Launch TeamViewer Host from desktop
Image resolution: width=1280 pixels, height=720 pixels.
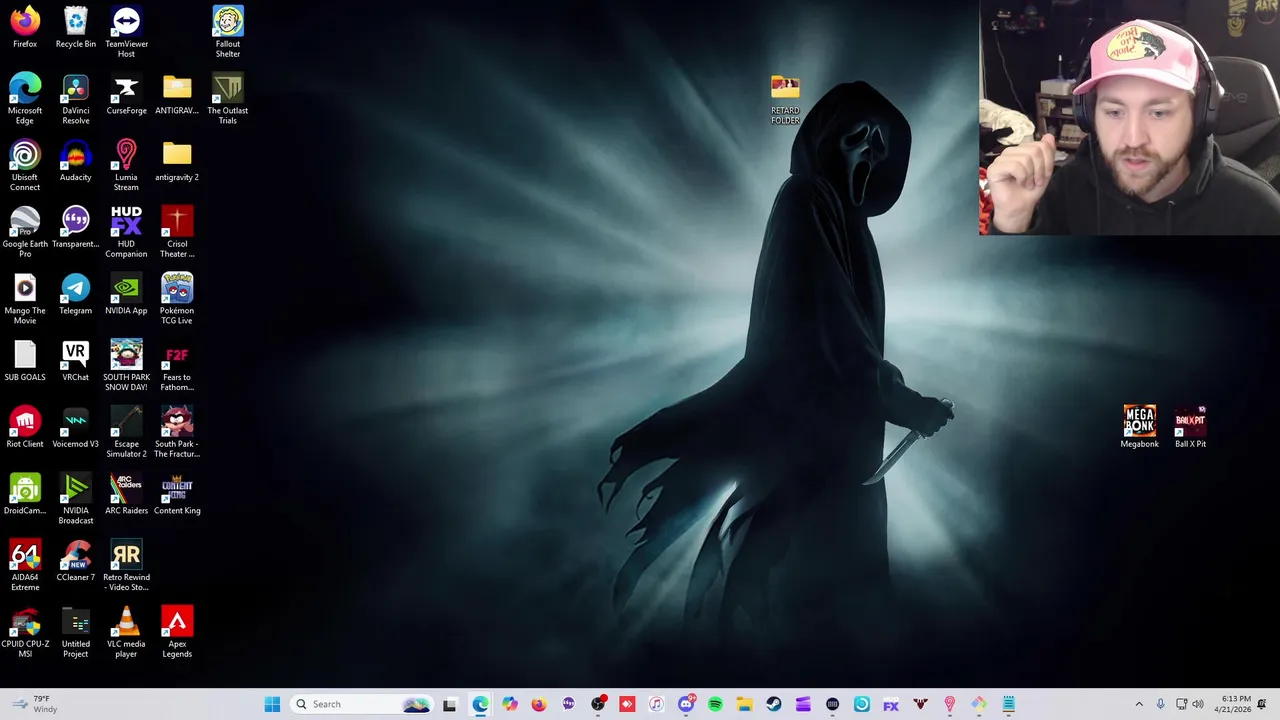126,32
